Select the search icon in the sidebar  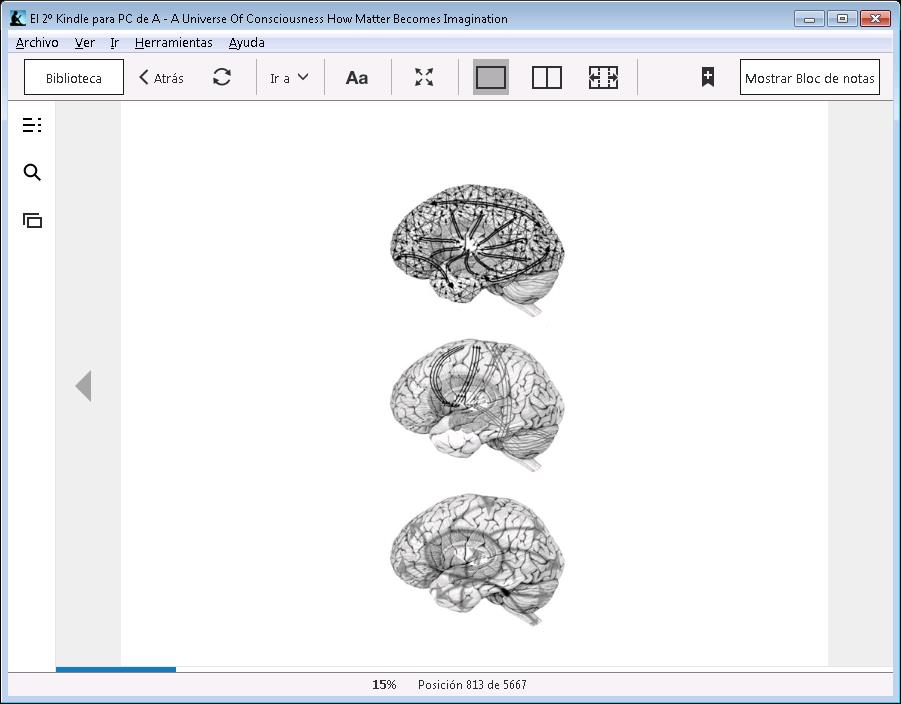31,172
